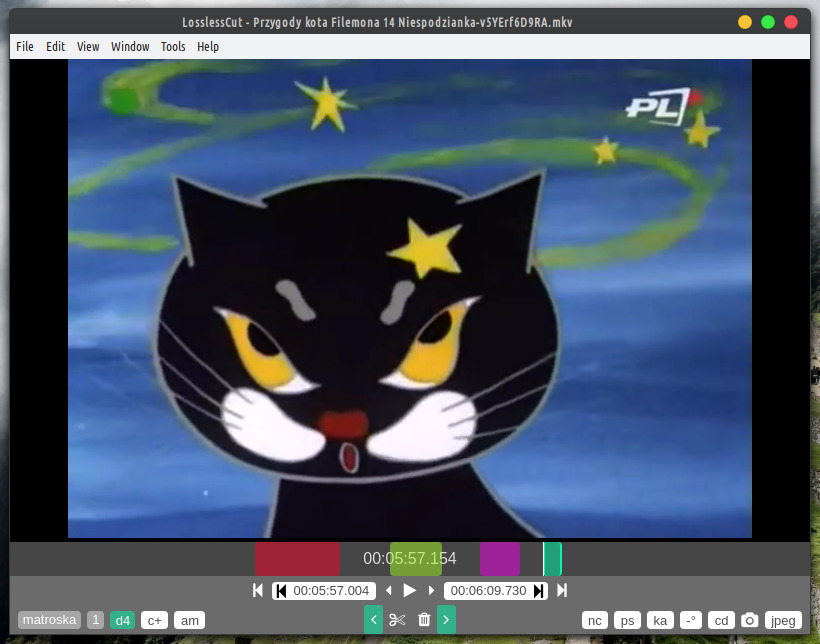The image size is (820, 644).
Task: Play the video
Action: point(409,591)
